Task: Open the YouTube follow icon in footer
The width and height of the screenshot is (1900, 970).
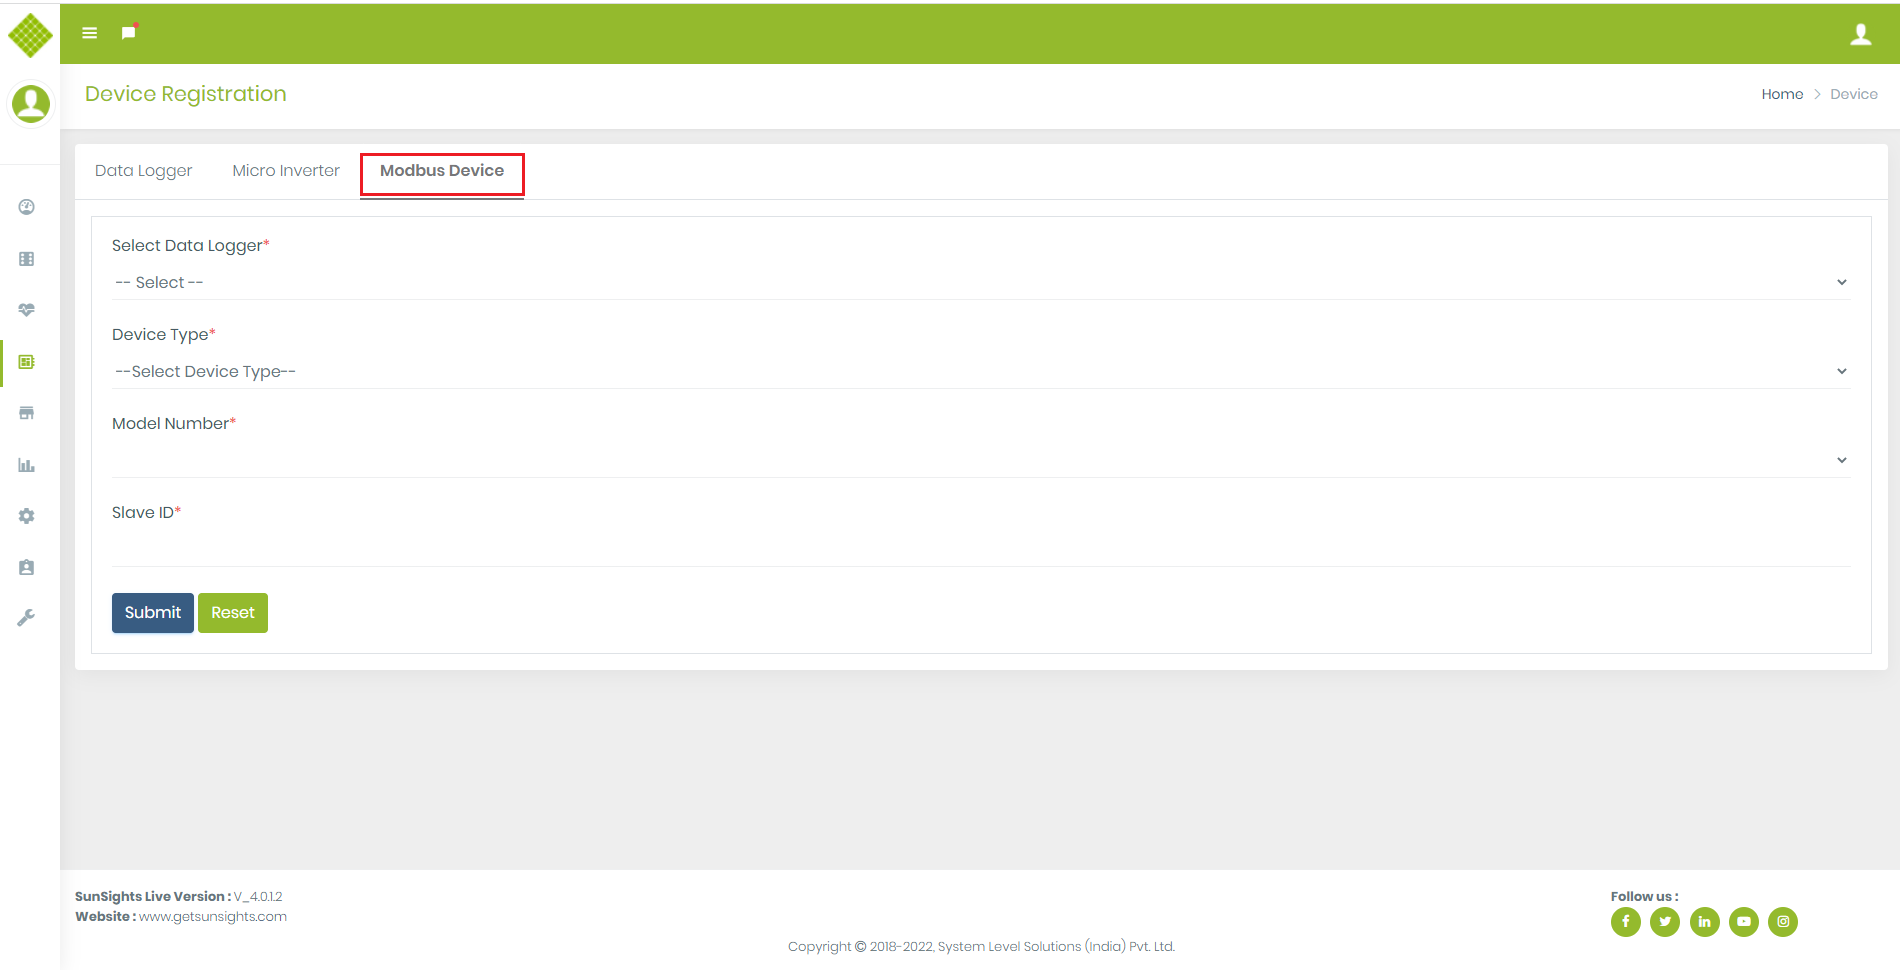Action: (x=1743, y=922)
